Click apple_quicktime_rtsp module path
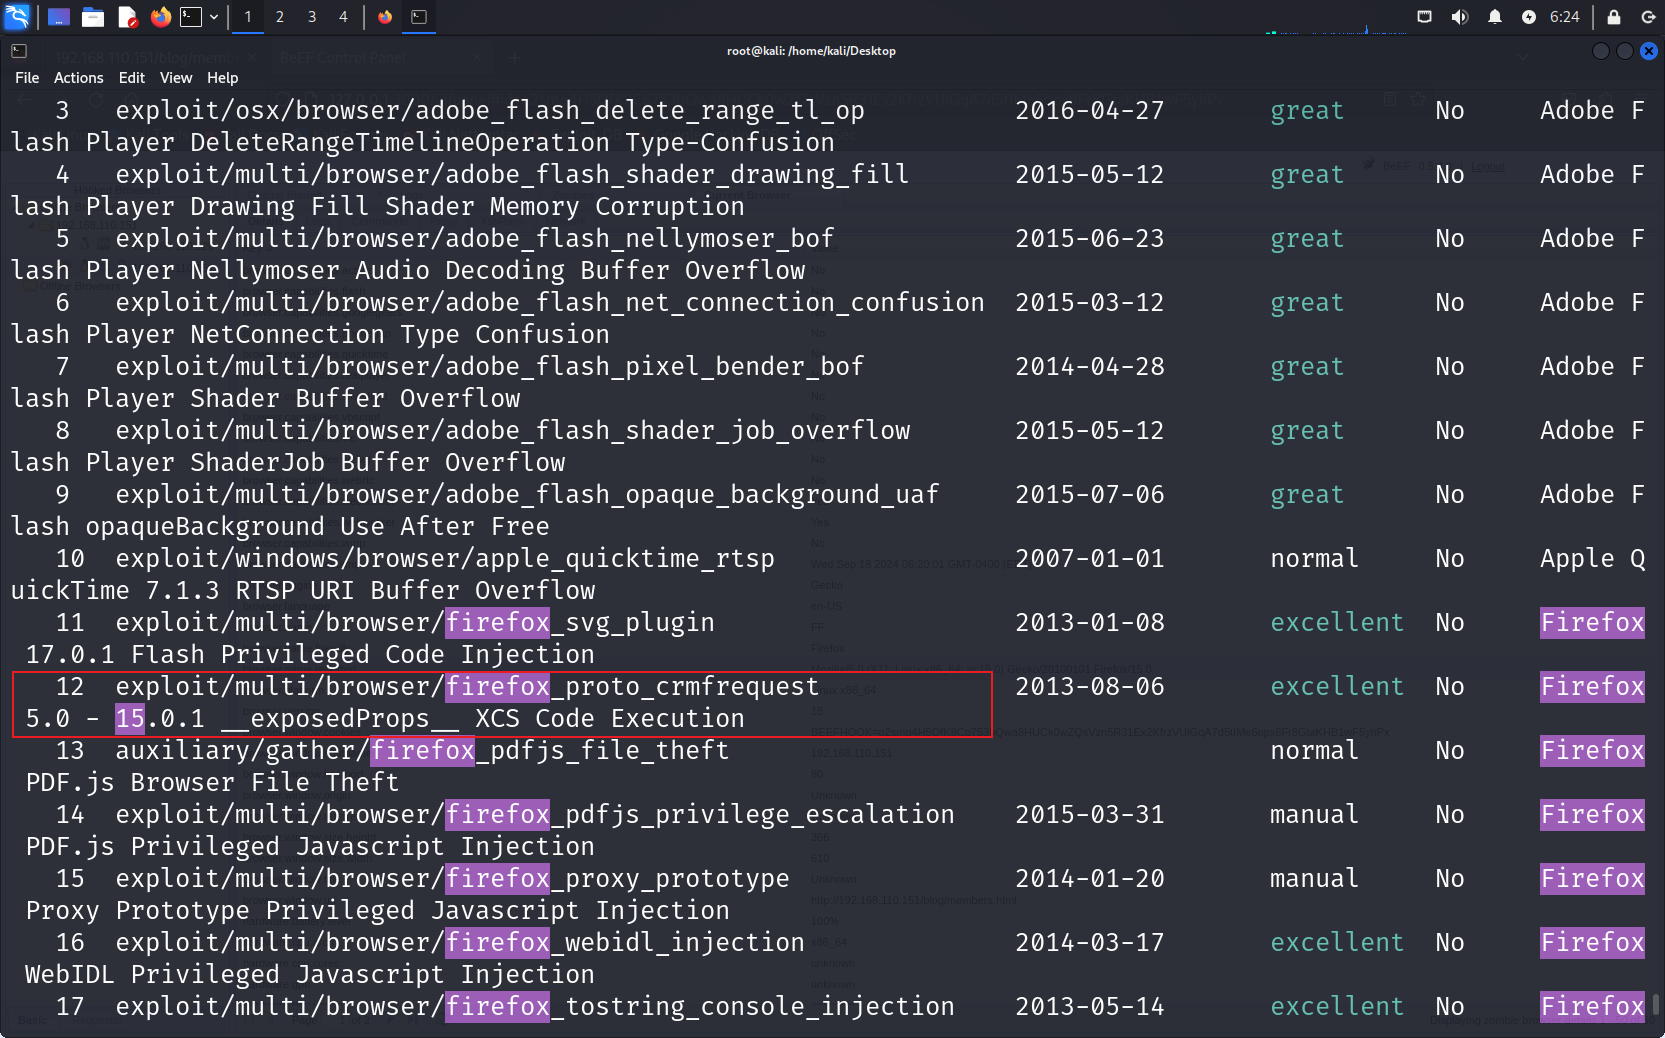The image size is (1665, 1038). pos(445,558)
